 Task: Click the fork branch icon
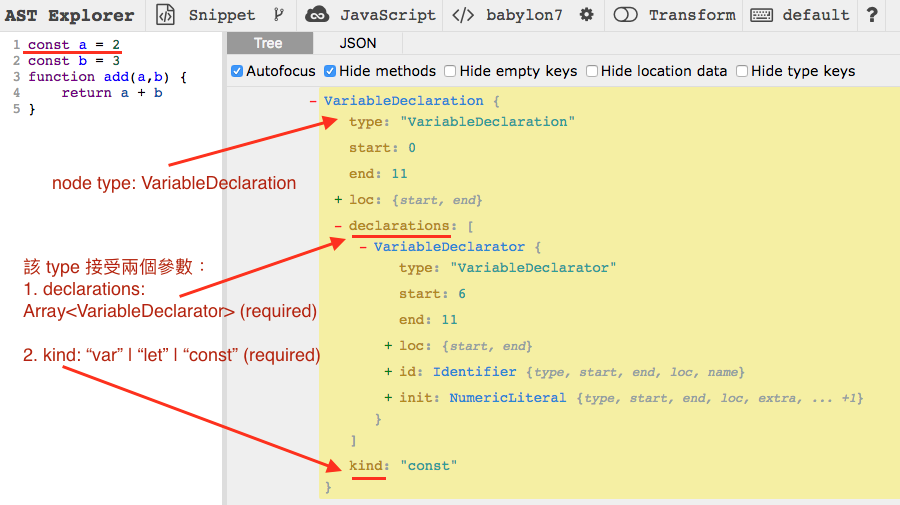pyautogui.click(x=279, y=14)
